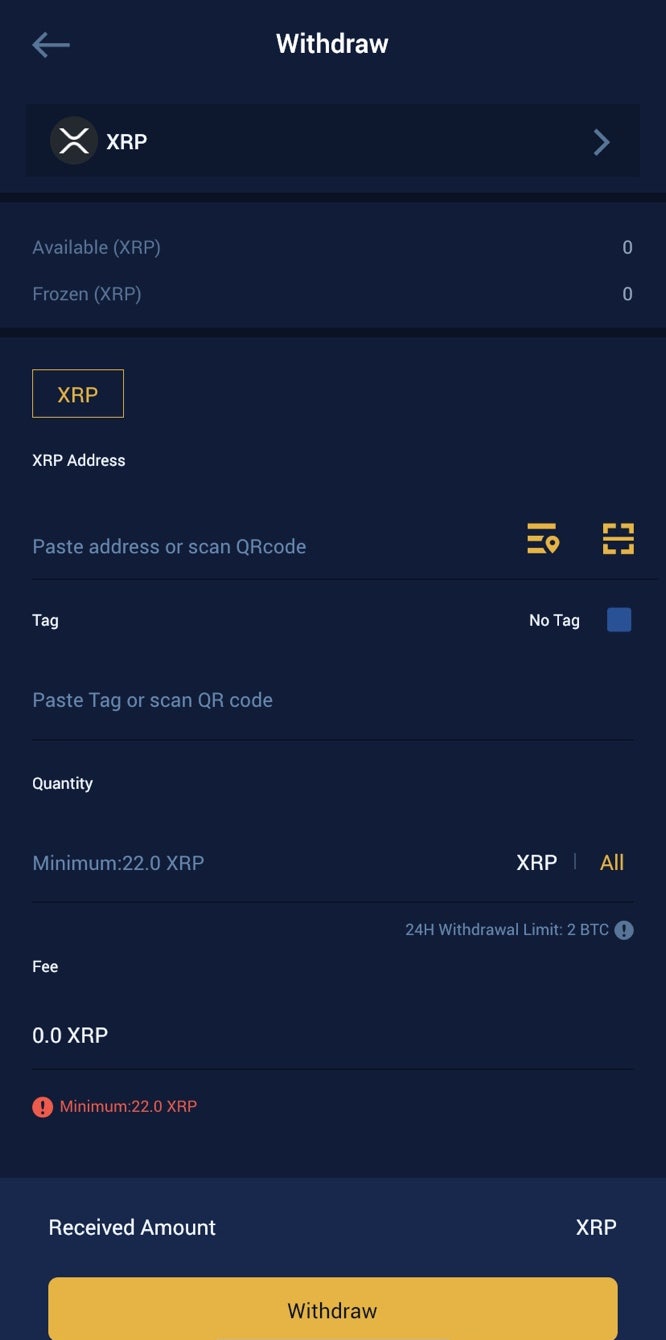Tap the Available (XRP) balance row
The height and width of the screenshot is (1340, 666).
(x=332, y=247)
